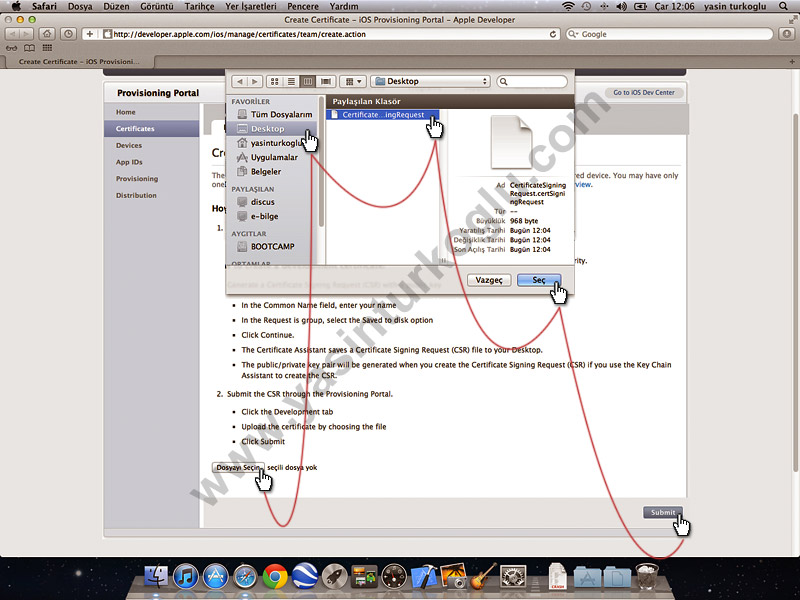Open iTunes from the Dock

[186, 577]
